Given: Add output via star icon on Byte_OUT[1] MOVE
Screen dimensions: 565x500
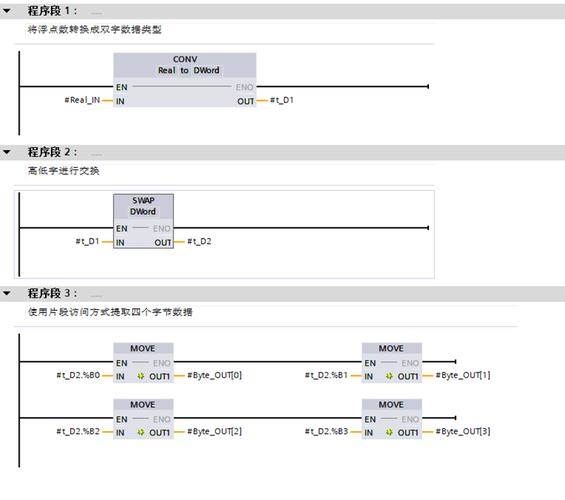Looking at the screenshot, I should [389, 376].
